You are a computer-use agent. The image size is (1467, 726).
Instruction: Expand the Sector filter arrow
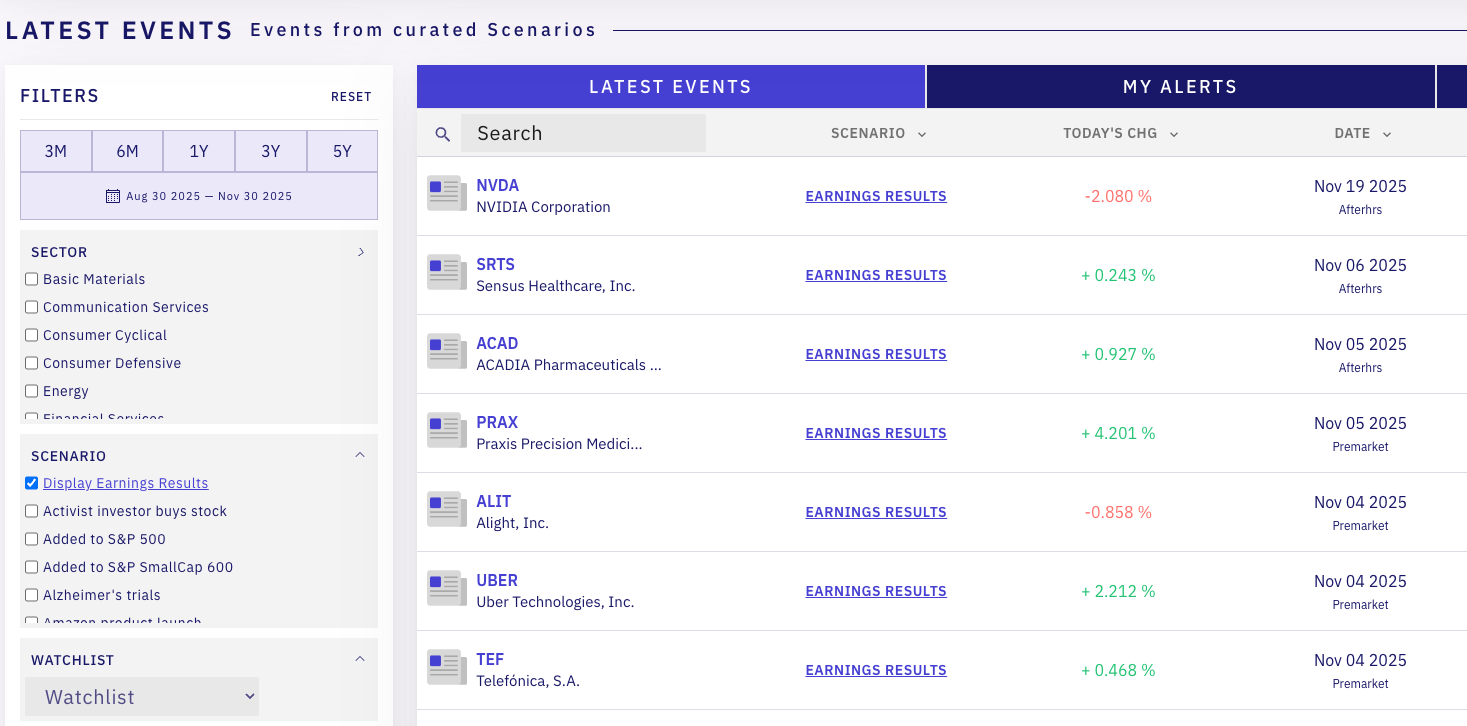coord(361,252)
